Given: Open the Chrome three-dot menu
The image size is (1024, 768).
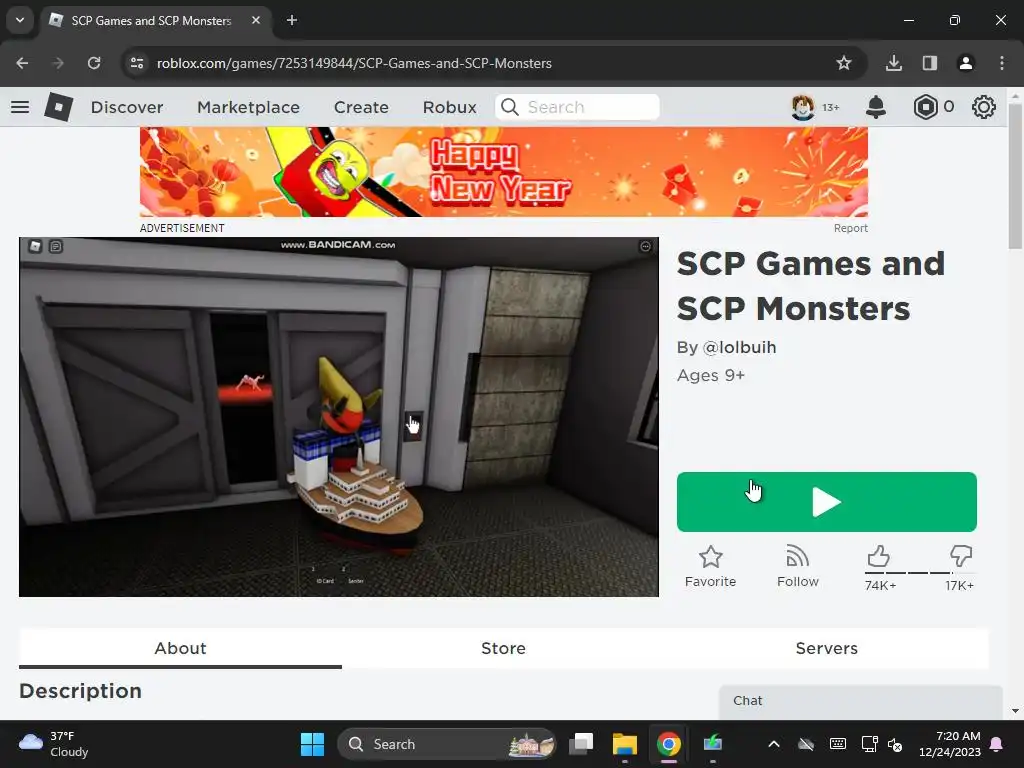Looking at the screenshot, I should tap(1002, 63).
